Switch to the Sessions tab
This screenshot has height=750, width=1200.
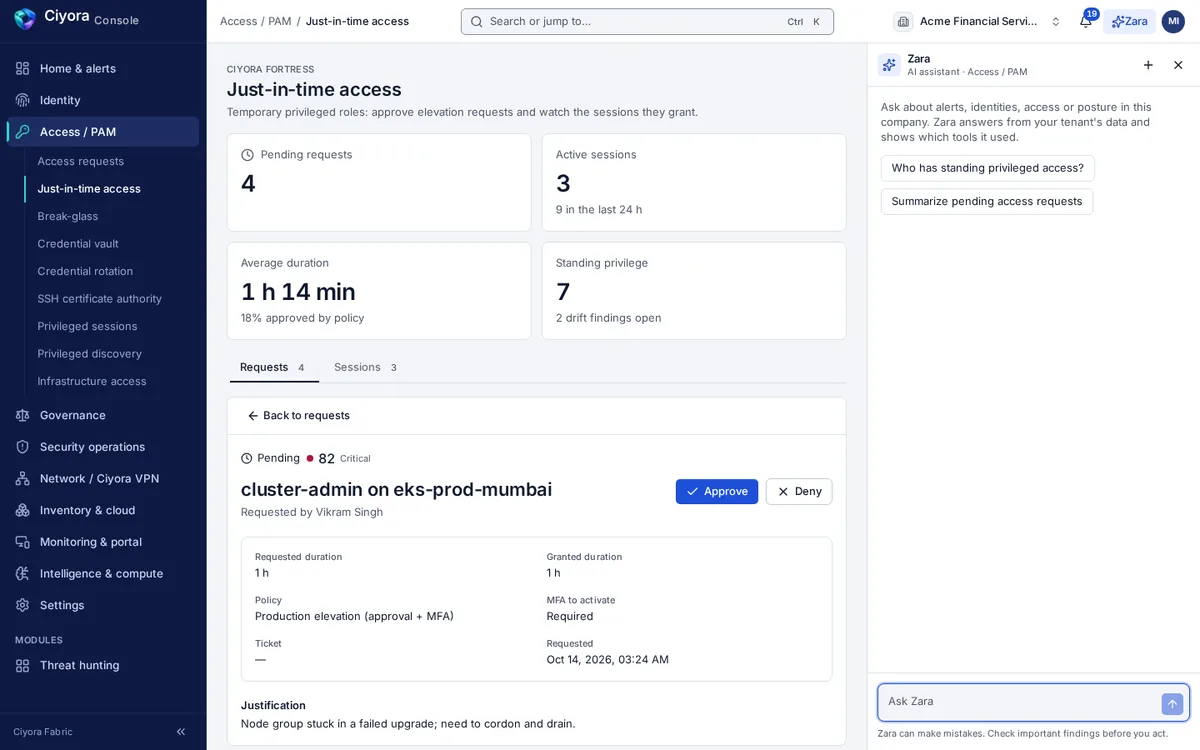(x=366, y=367)
